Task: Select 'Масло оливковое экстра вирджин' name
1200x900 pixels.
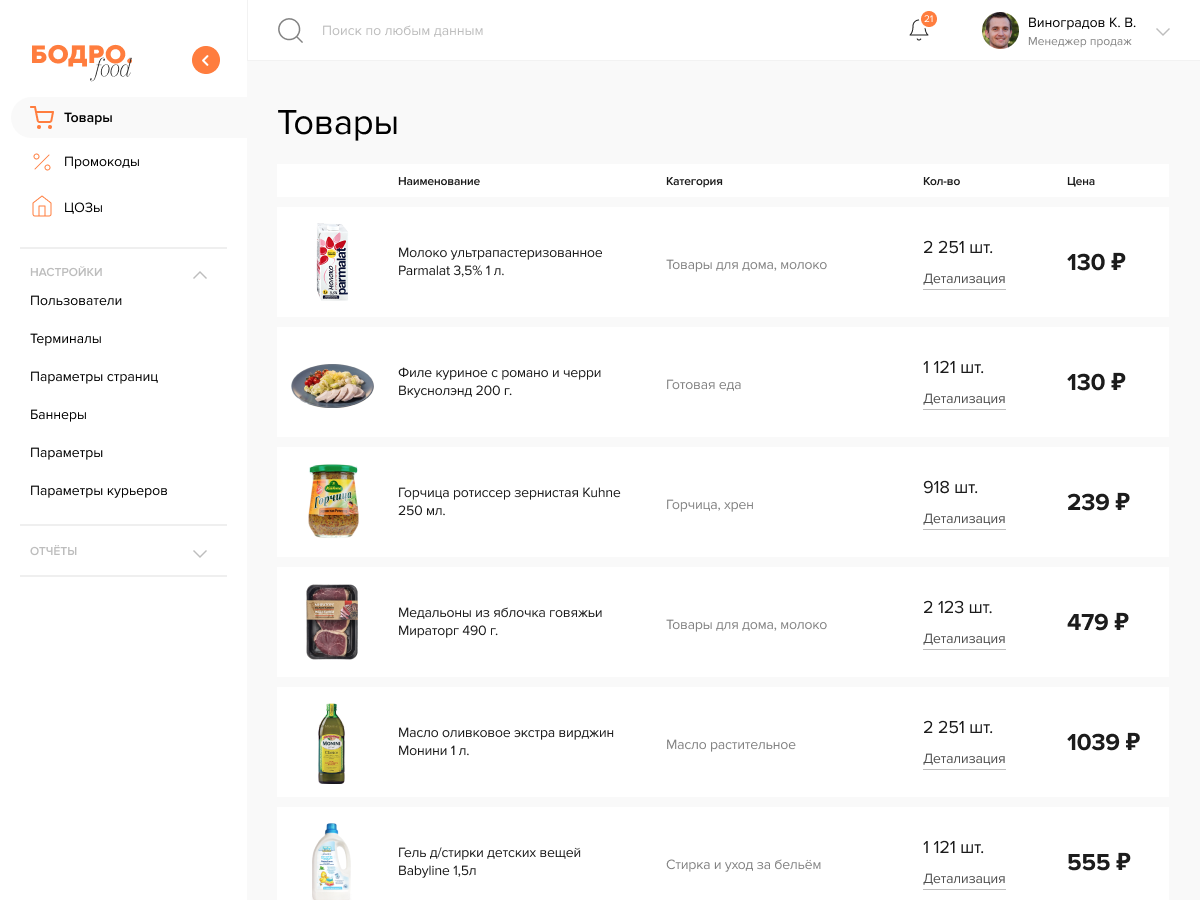Action: pos(506,742)
